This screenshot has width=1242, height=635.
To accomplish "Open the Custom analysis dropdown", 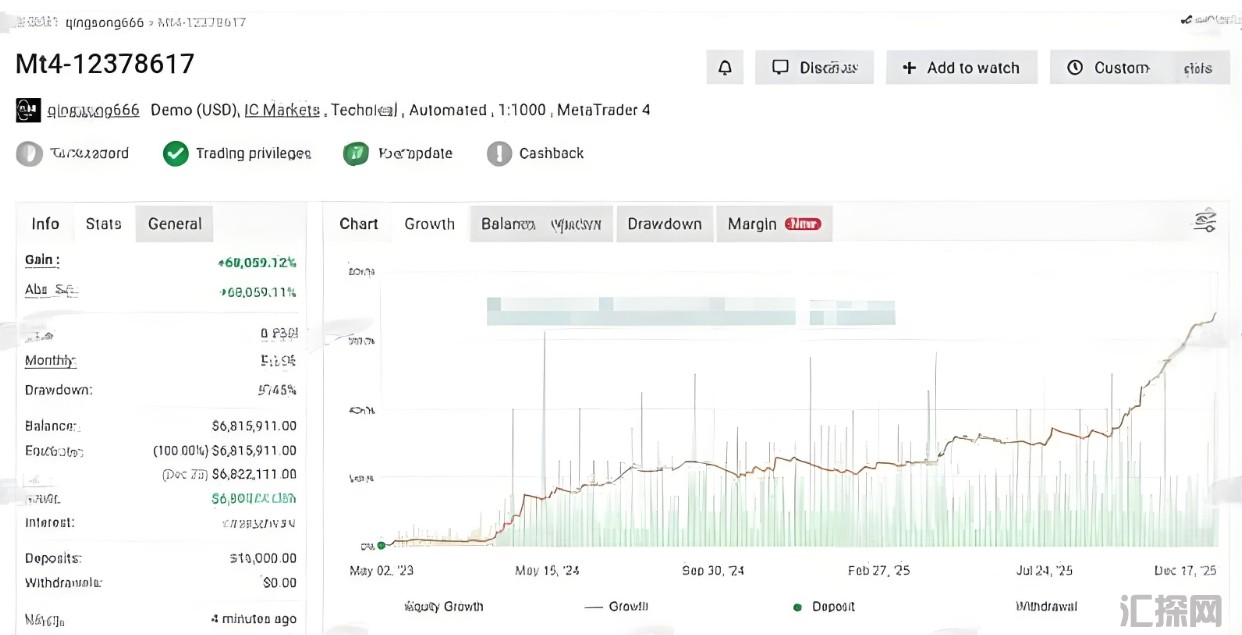I will tap(1139, 68).
